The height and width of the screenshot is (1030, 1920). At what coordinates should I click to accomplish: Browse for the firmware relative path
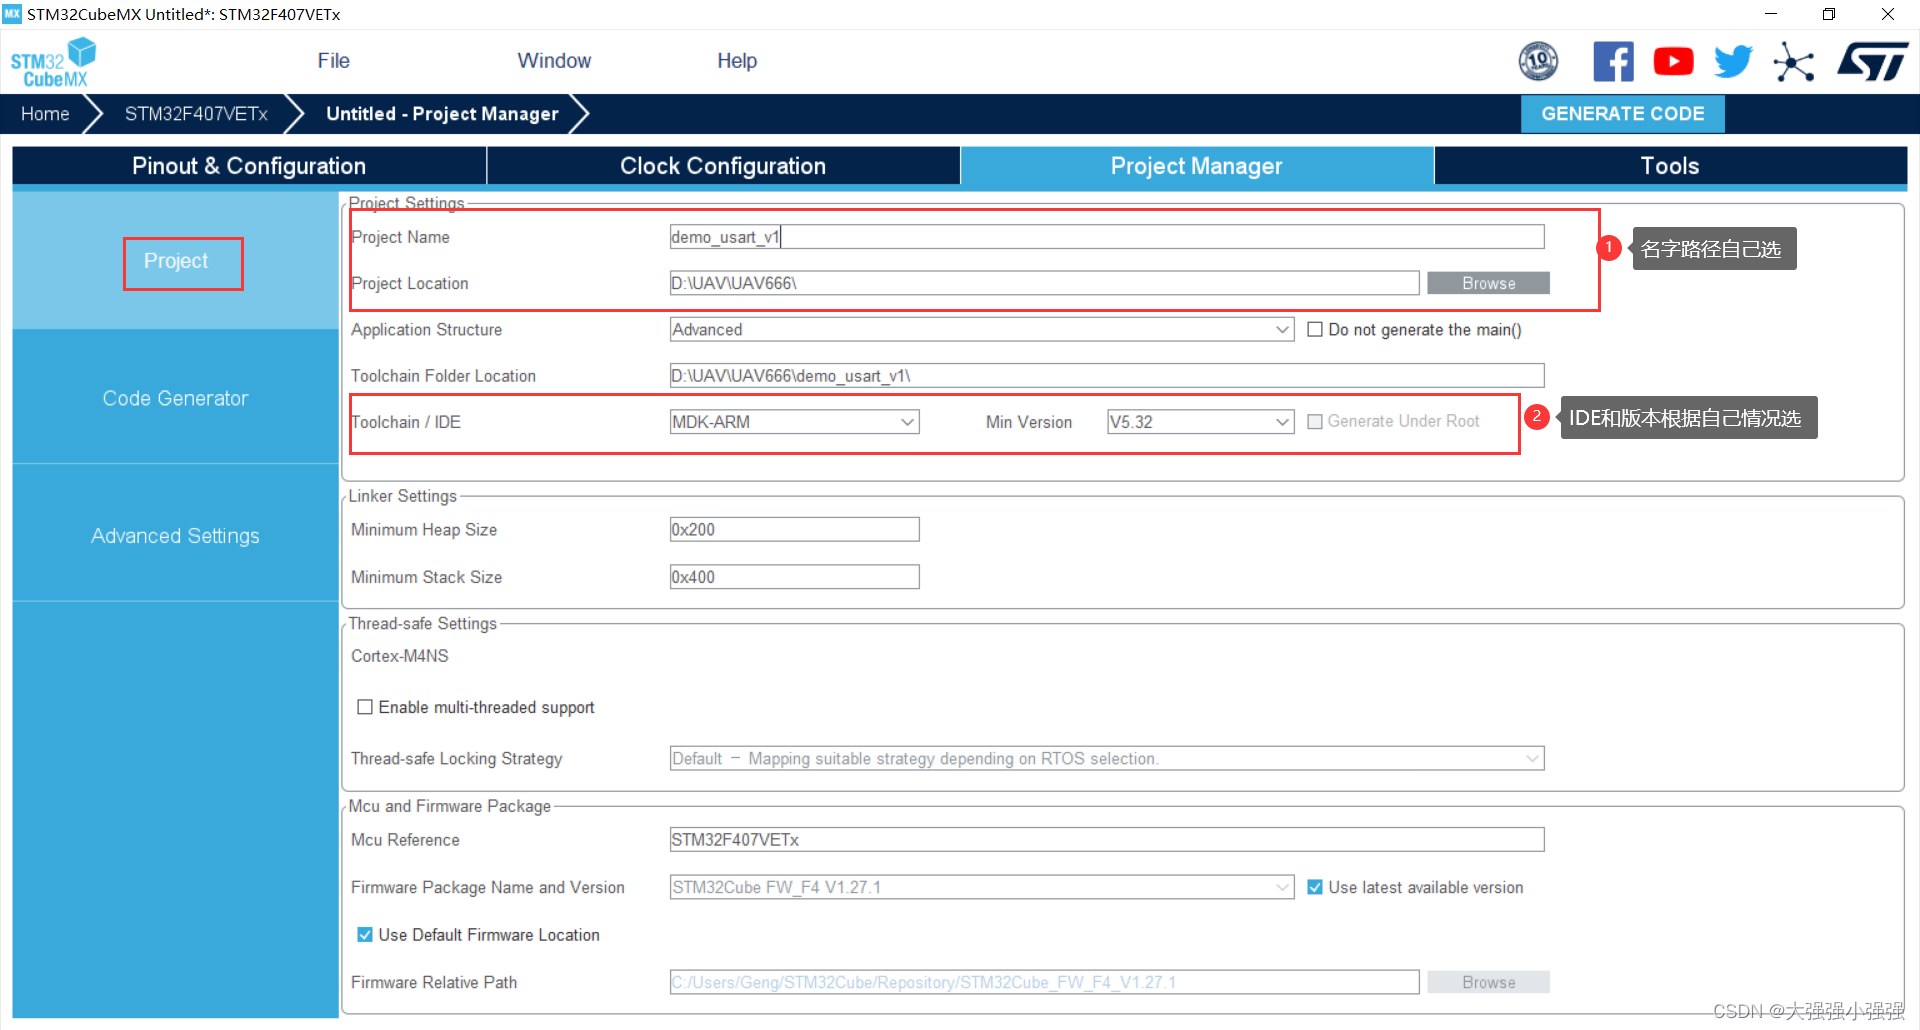click(1488, 982)
